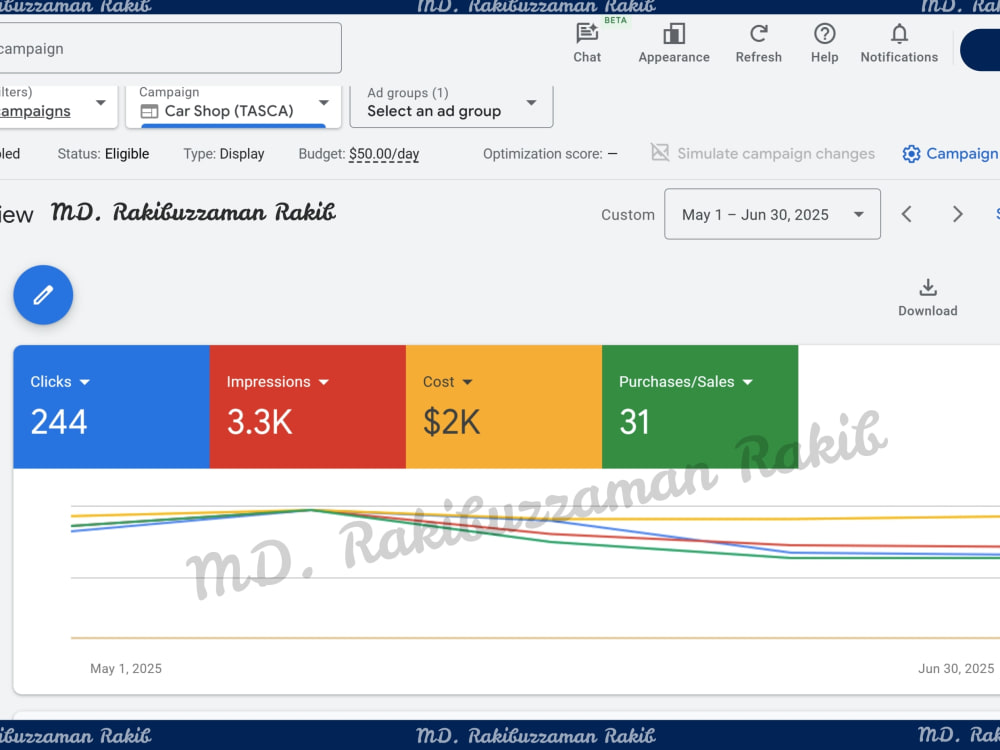Click the Simulate campaign changes icon
Screen dimensions: 1000x750
click(x=659, y=153)
